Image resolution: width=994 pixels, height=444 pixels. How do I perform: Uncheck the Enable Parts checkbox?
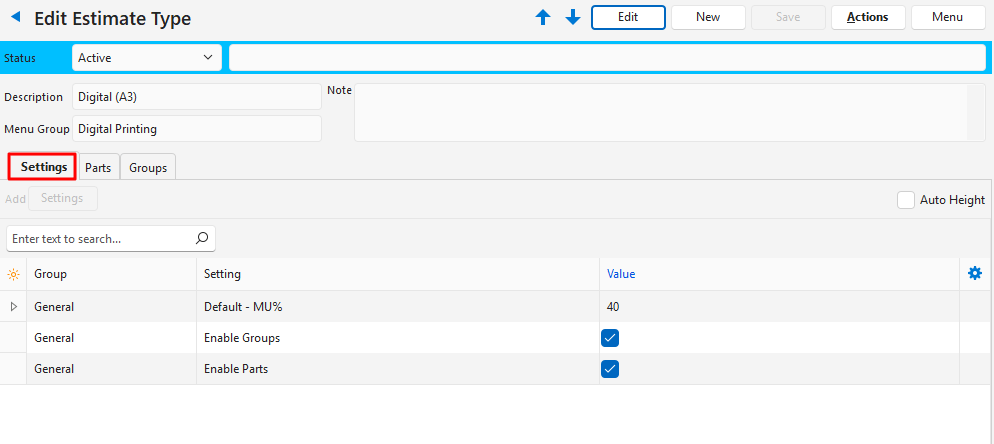[610, 369]
